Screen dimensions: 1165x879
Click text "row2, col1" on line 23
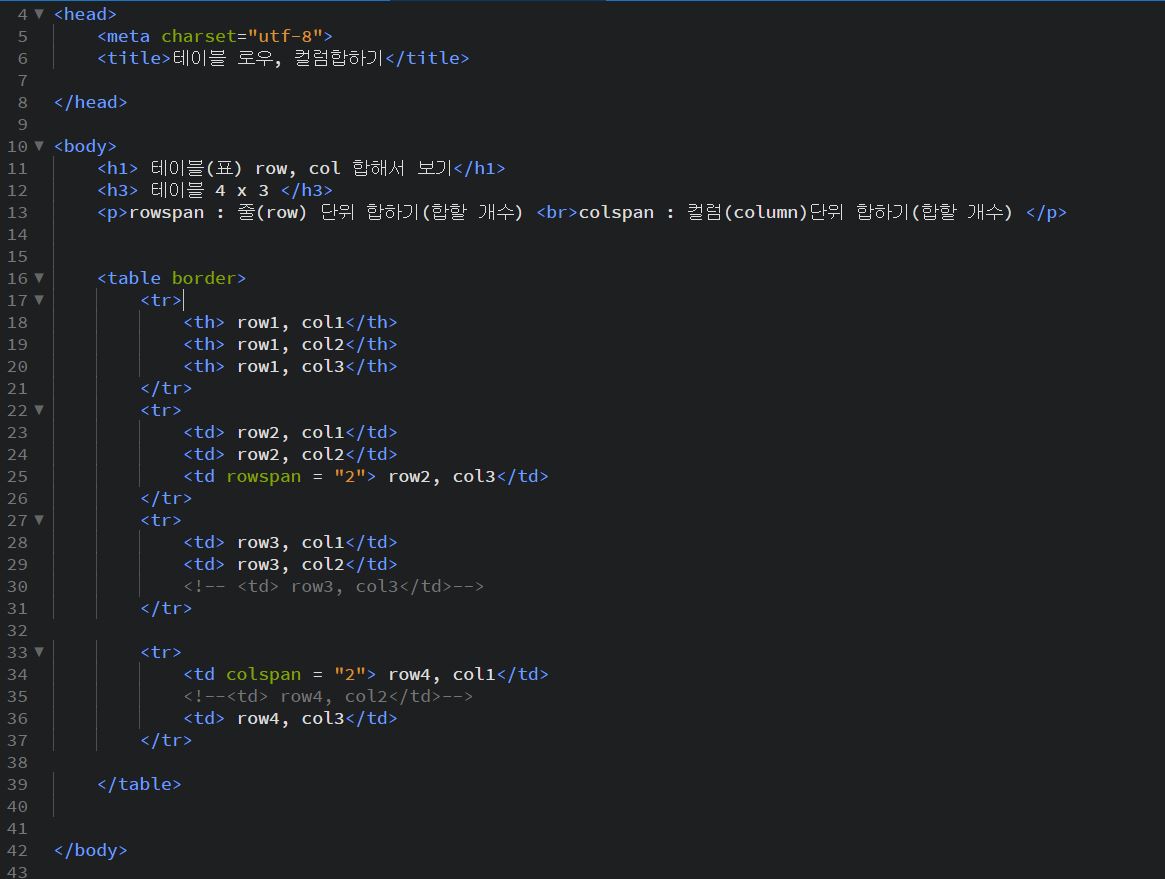coord(291,432)
